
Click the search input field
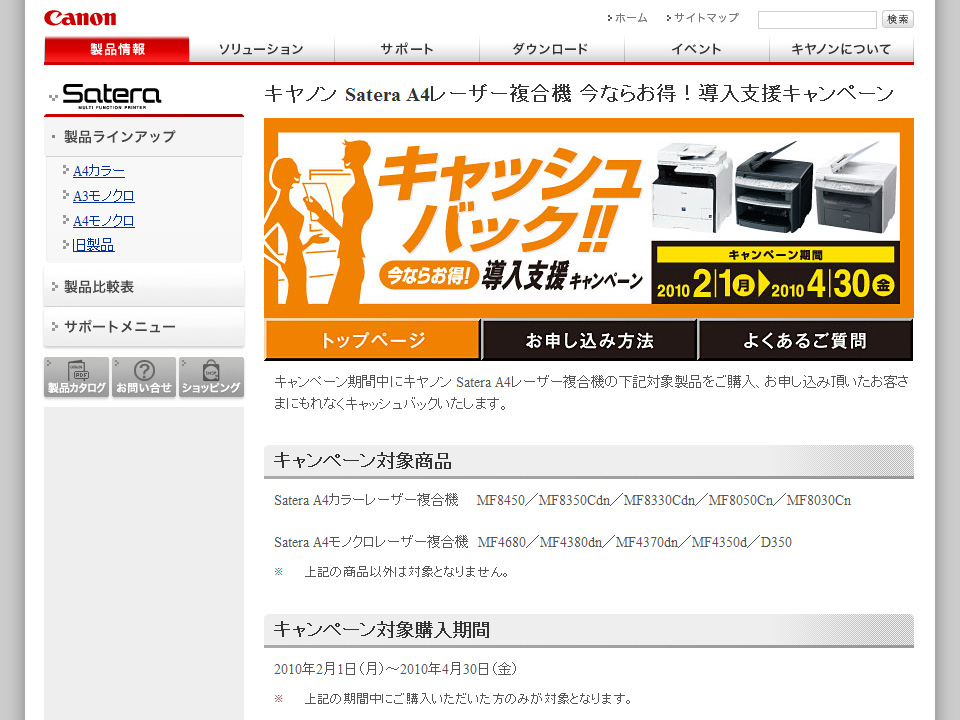pyautogui.click(x=816, y=19)
